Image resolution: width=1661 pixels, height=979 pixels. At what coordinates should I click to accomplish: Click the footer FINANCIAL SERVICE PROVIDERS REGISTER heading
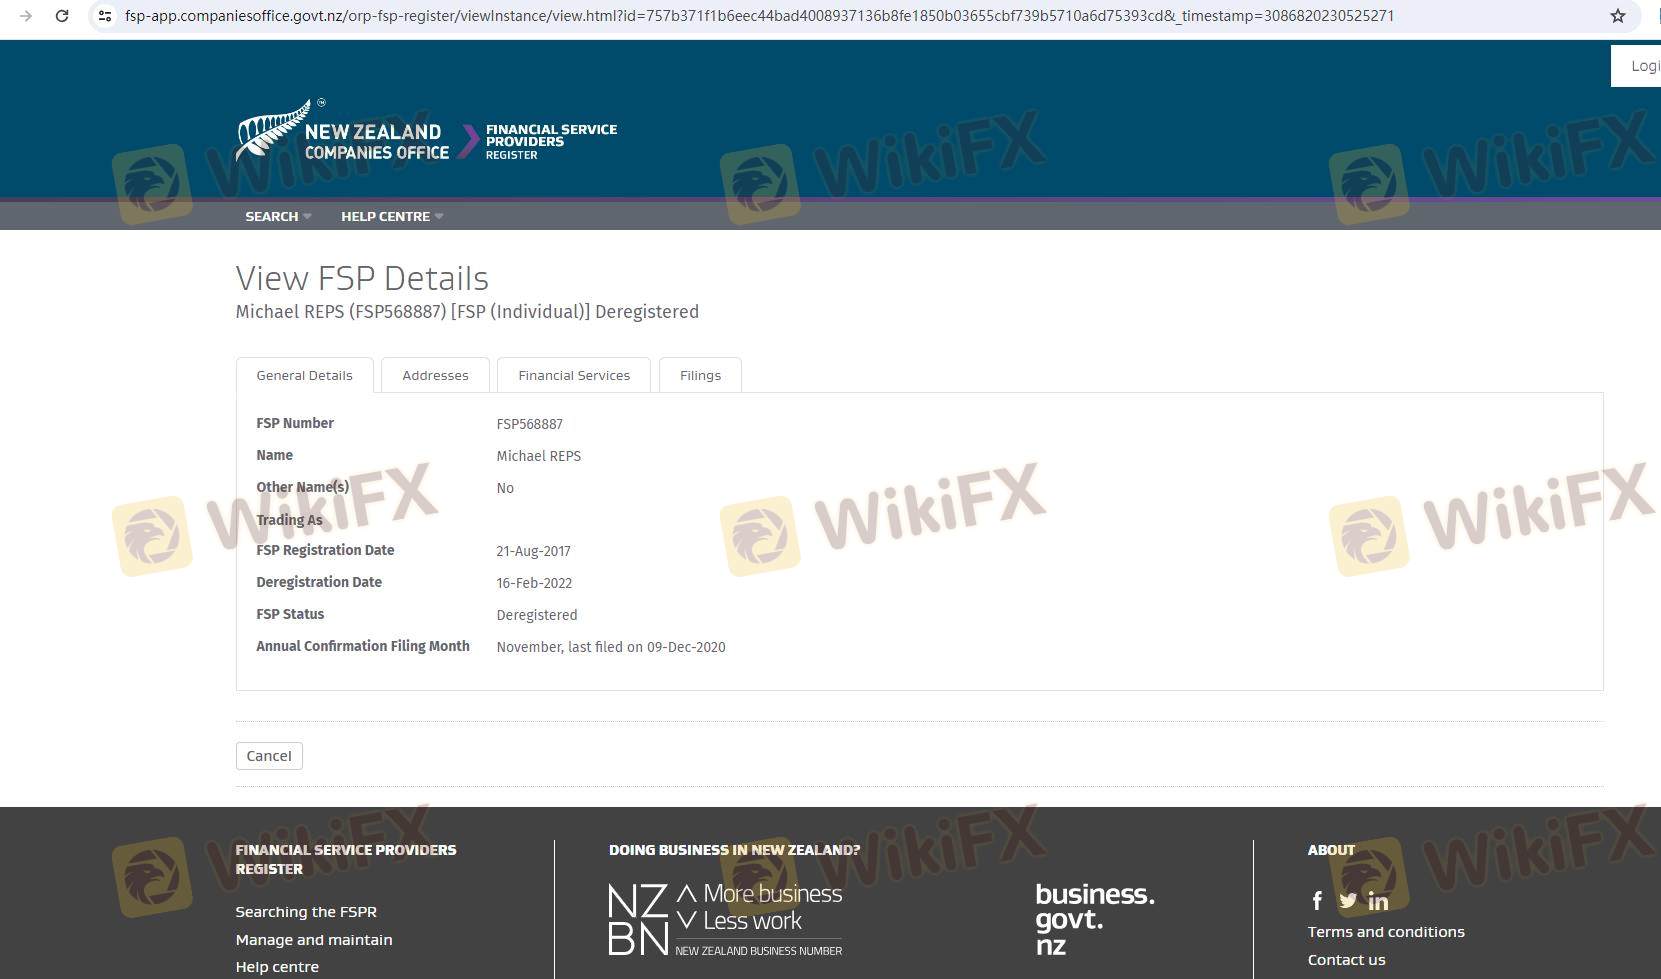(x=346, y=860)
